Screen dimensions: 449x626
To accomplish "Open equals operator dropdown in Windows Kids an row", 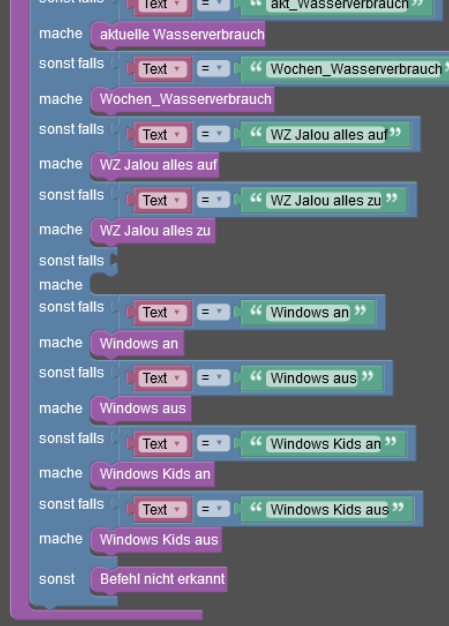I will [x=213, y=443].
